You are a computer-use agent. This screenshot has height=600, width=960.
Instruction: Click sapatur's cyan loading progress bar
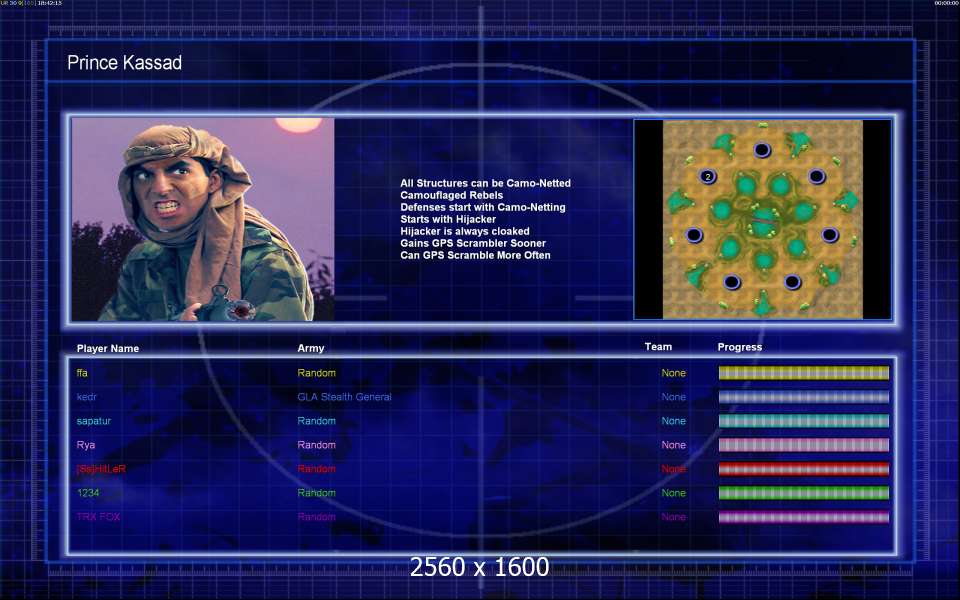[x=804, y=421]
